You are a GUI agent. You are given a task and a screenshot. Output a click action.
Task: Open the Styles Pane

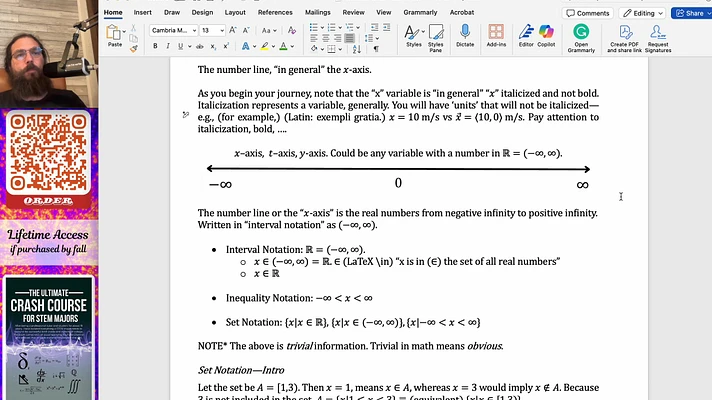coord(436,35)
